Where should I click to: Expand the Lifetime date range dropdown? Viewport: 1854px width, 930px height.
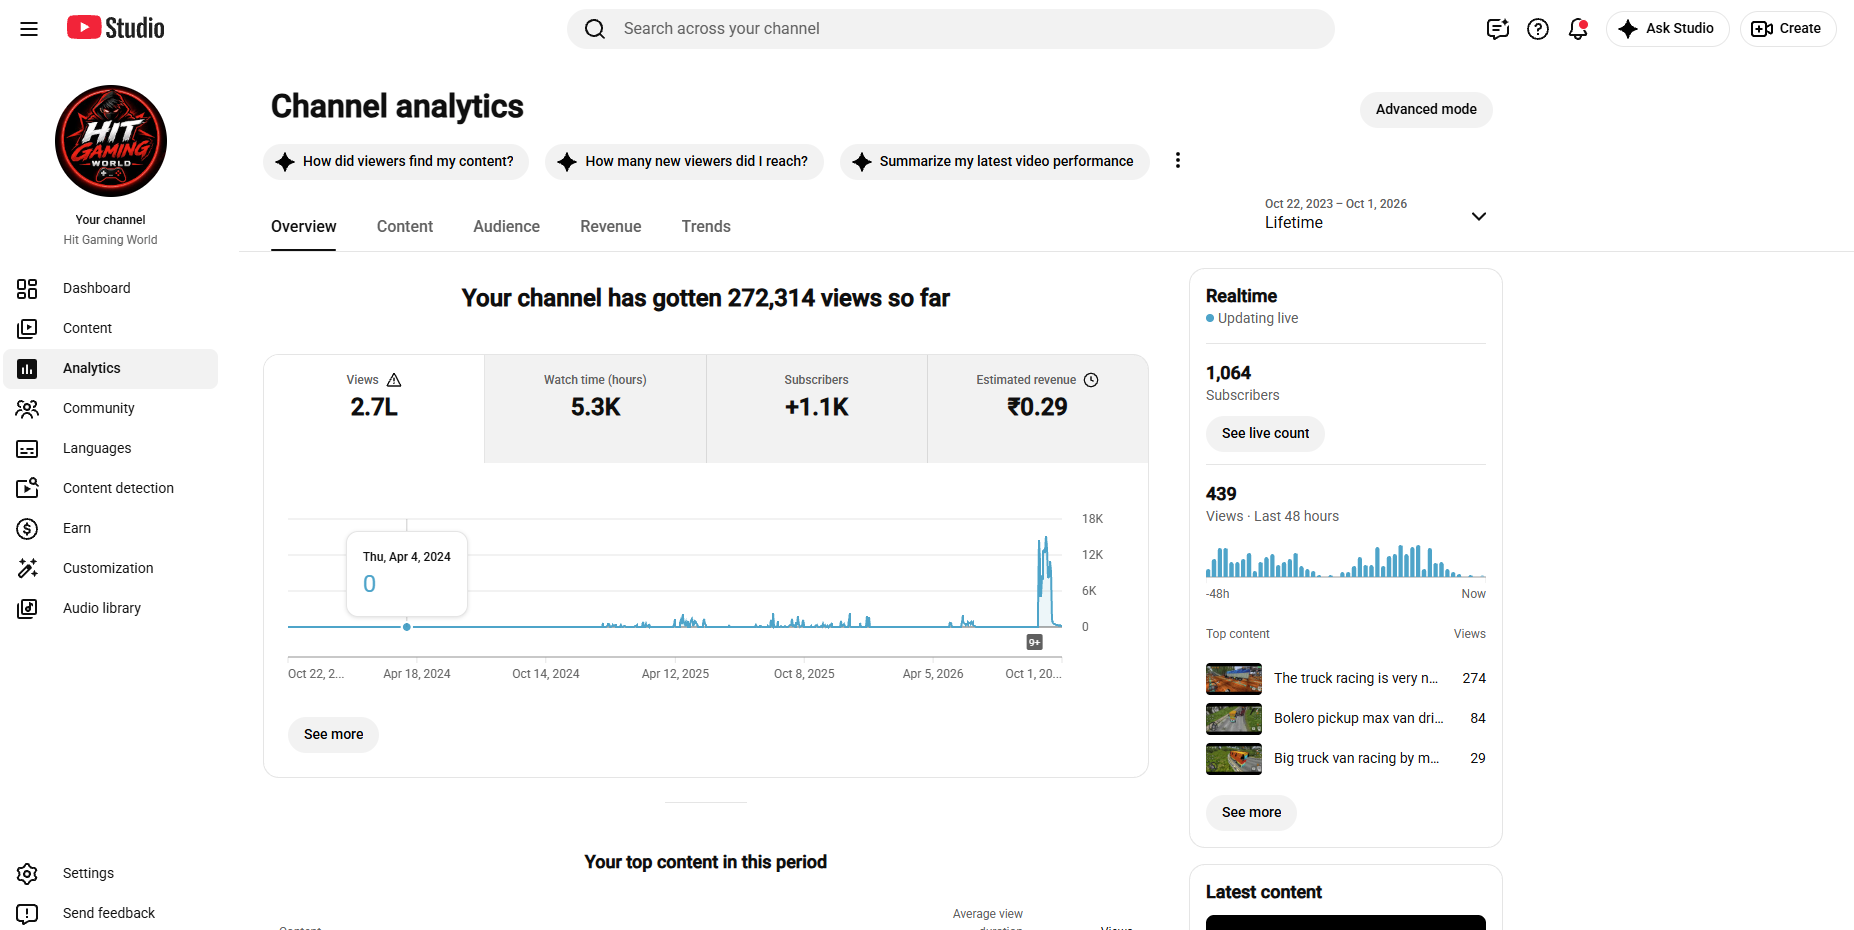pyautogui.click(x=1376, y=215)
